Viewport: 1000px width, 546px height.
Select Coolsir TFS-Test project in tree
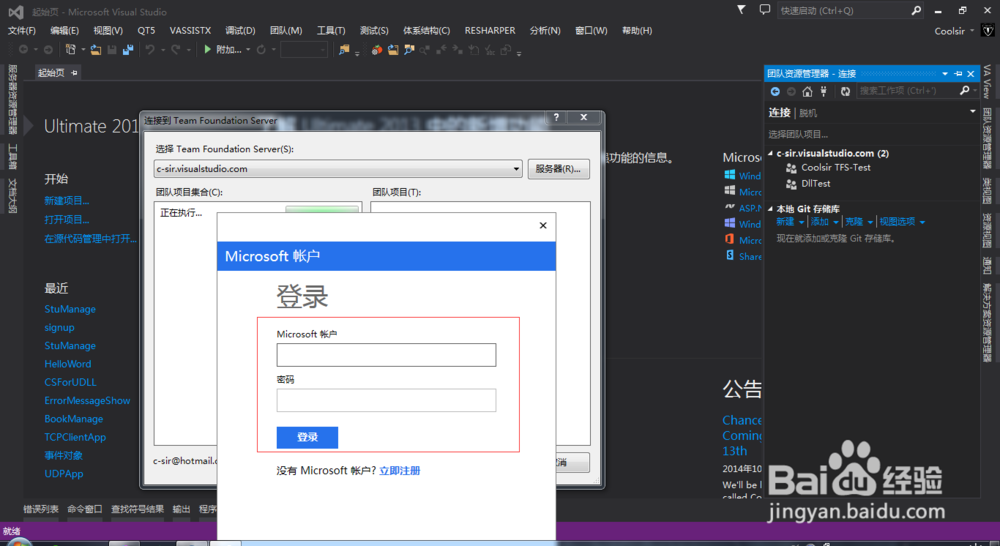(835, 168)
